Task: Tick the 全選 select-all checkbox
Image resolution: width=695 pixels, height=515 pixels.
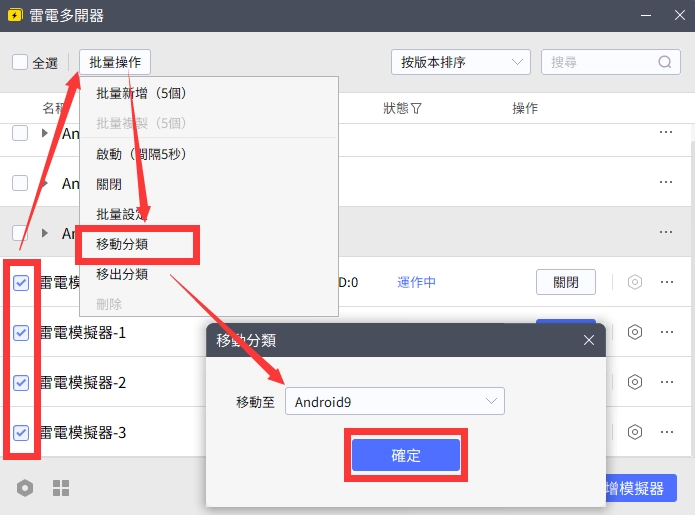Action: pos(20,62)
